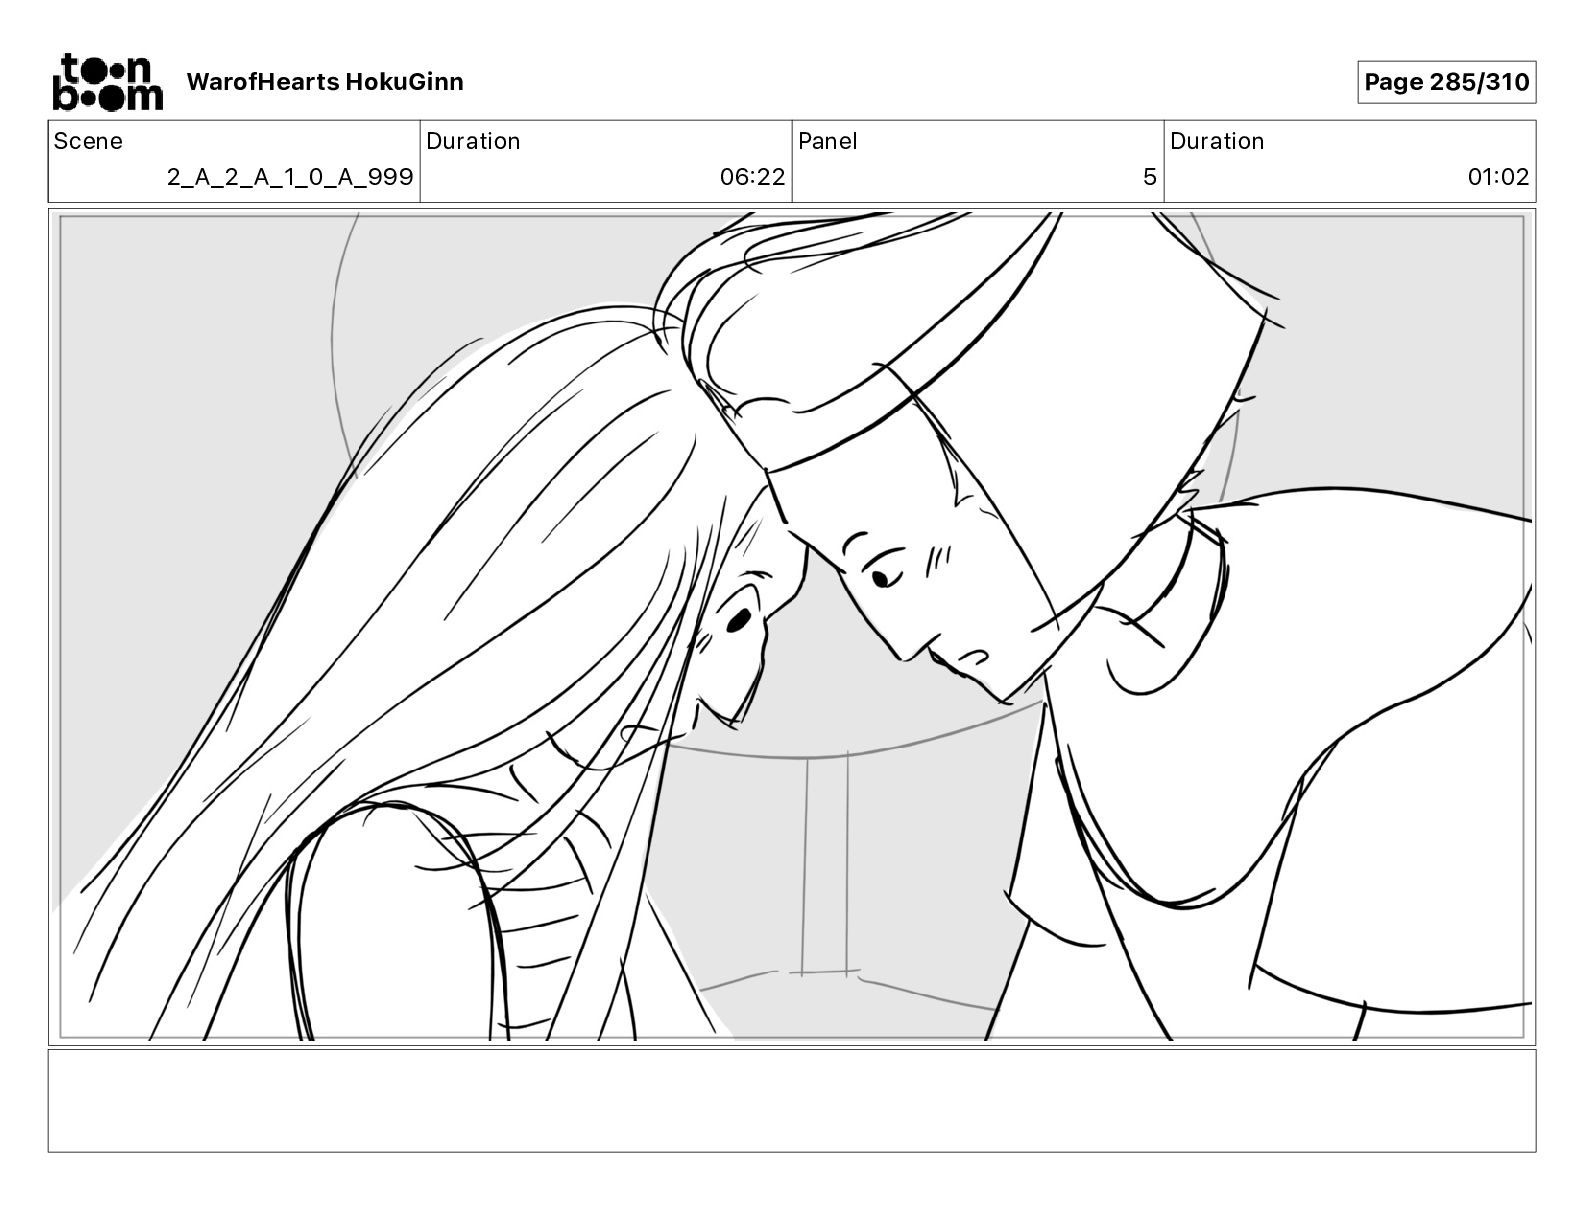The width and height of the screenshot is (1584, 1224).
Task: Click the empty notes box below panel
Action: 792,1101
